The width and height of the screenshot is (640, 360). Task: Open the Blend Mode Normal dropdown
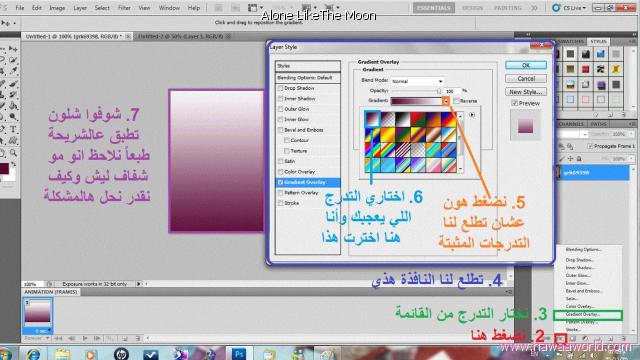tap(417, 81)
